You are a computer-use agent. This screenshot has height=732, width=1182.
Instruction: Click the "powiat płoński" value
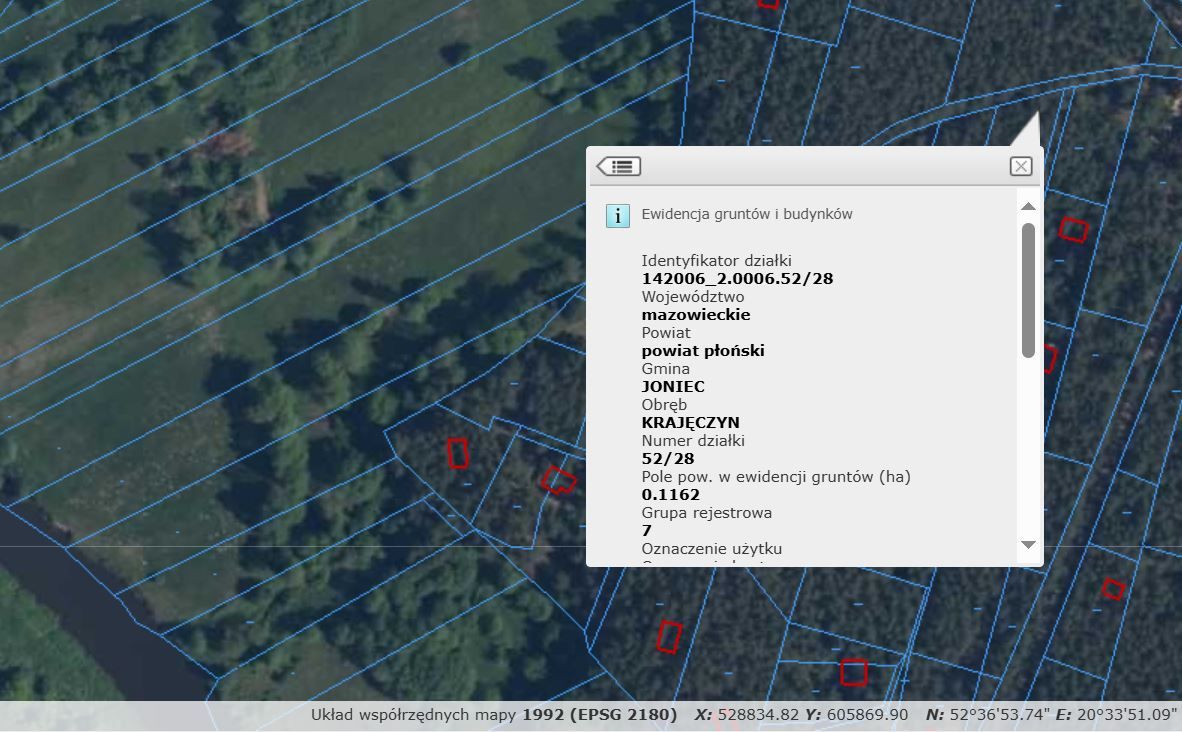(703, 351)
